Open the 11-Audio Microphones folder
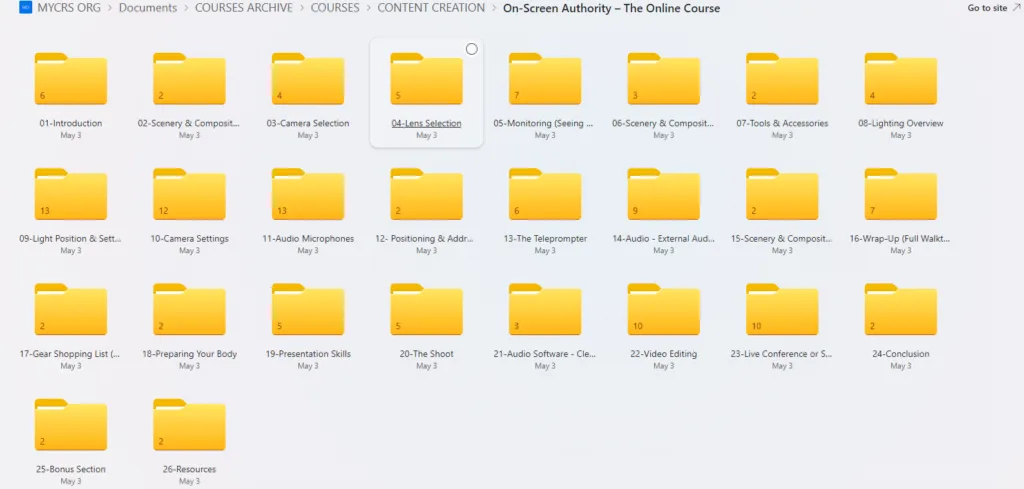 point(307,195)
